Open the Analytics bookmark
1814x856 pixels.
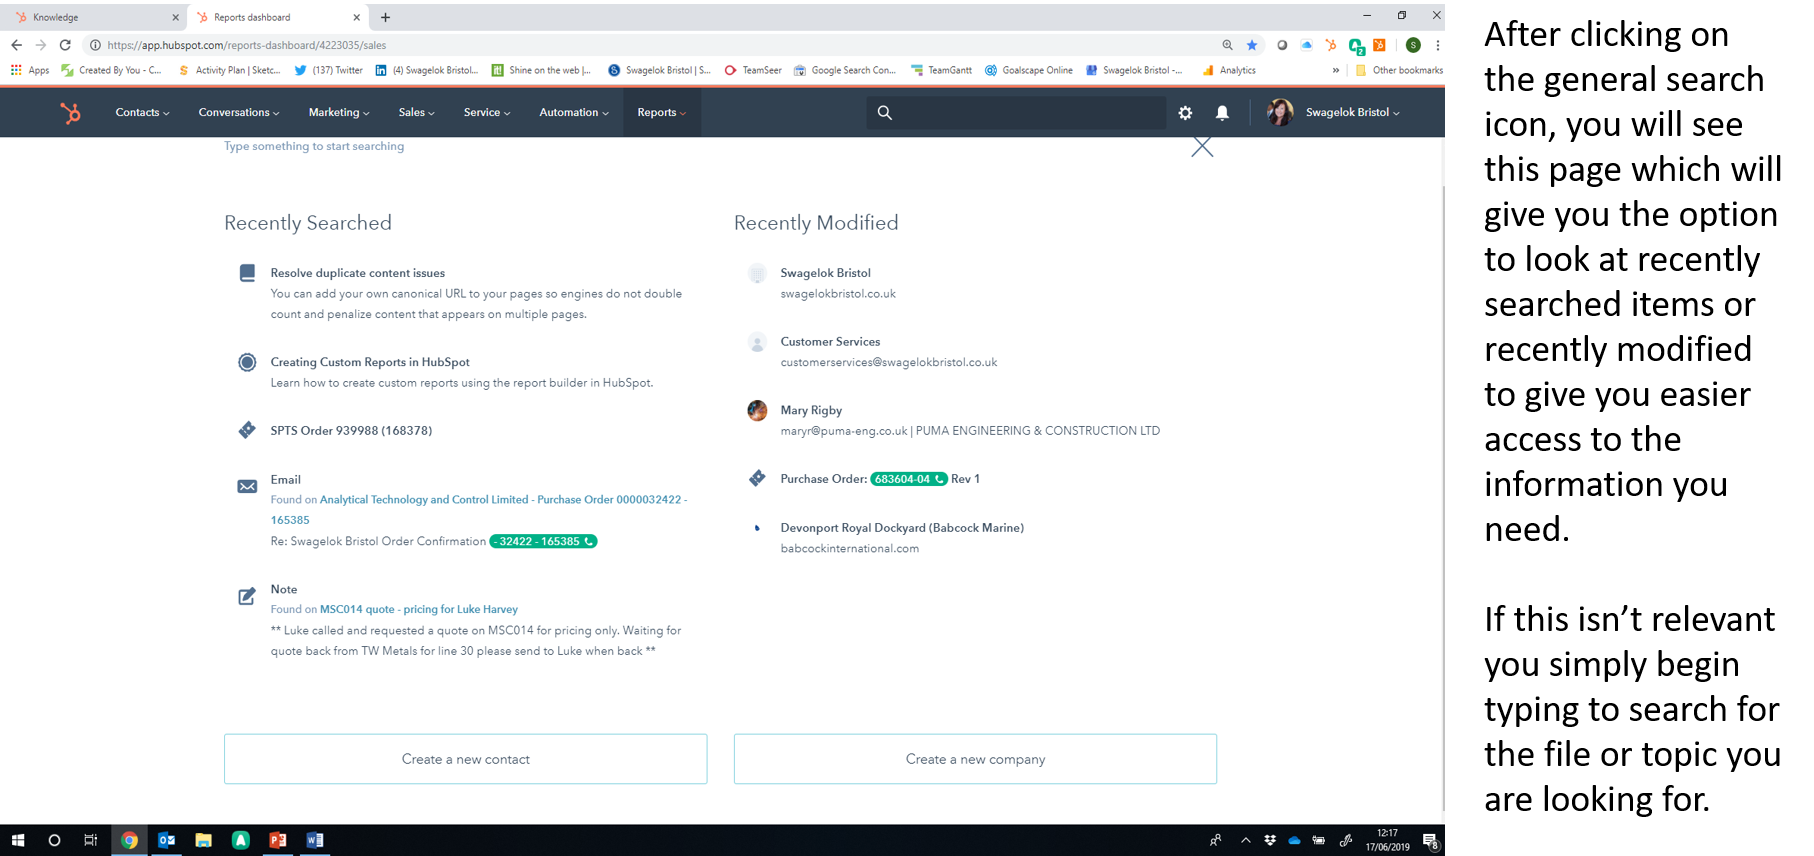(x=1229, y=70)
